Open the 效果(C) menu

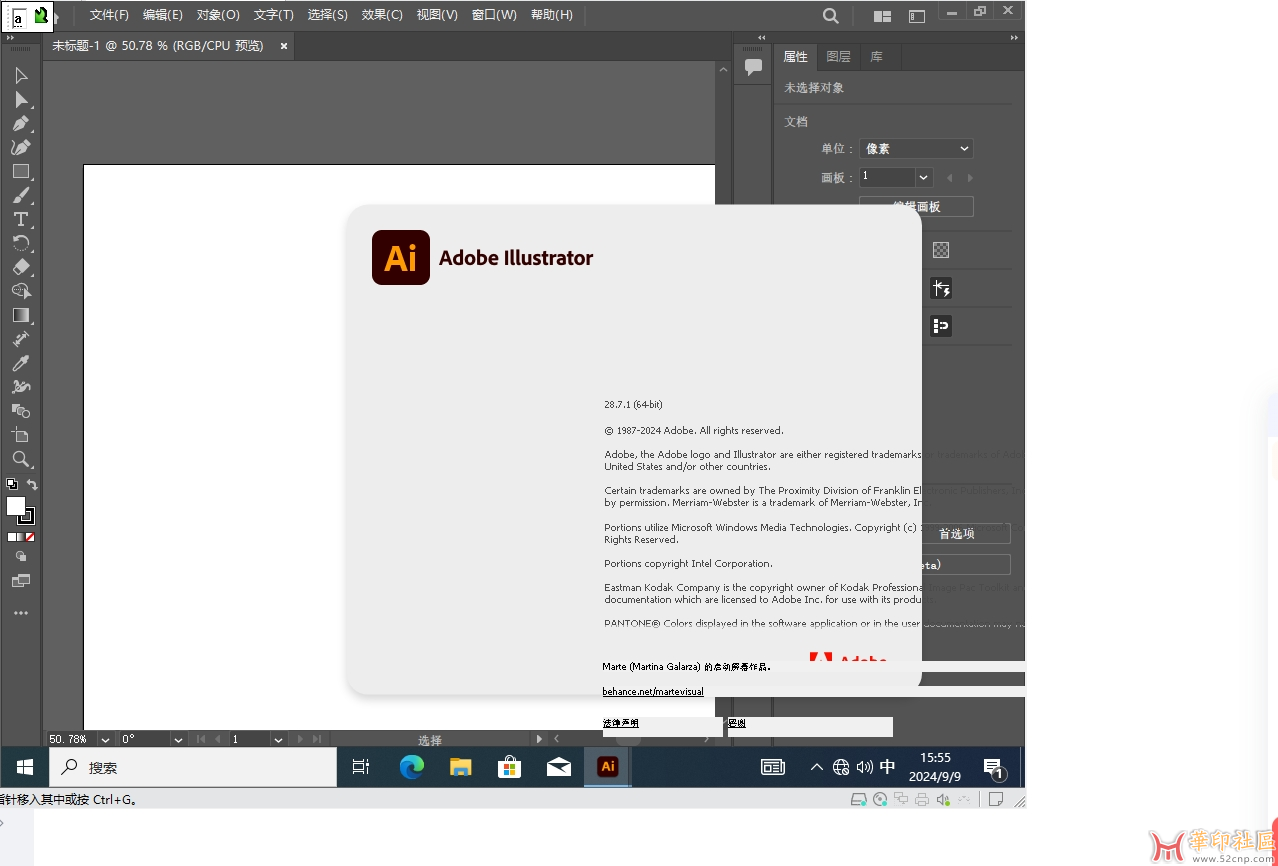tap(382, 15)
